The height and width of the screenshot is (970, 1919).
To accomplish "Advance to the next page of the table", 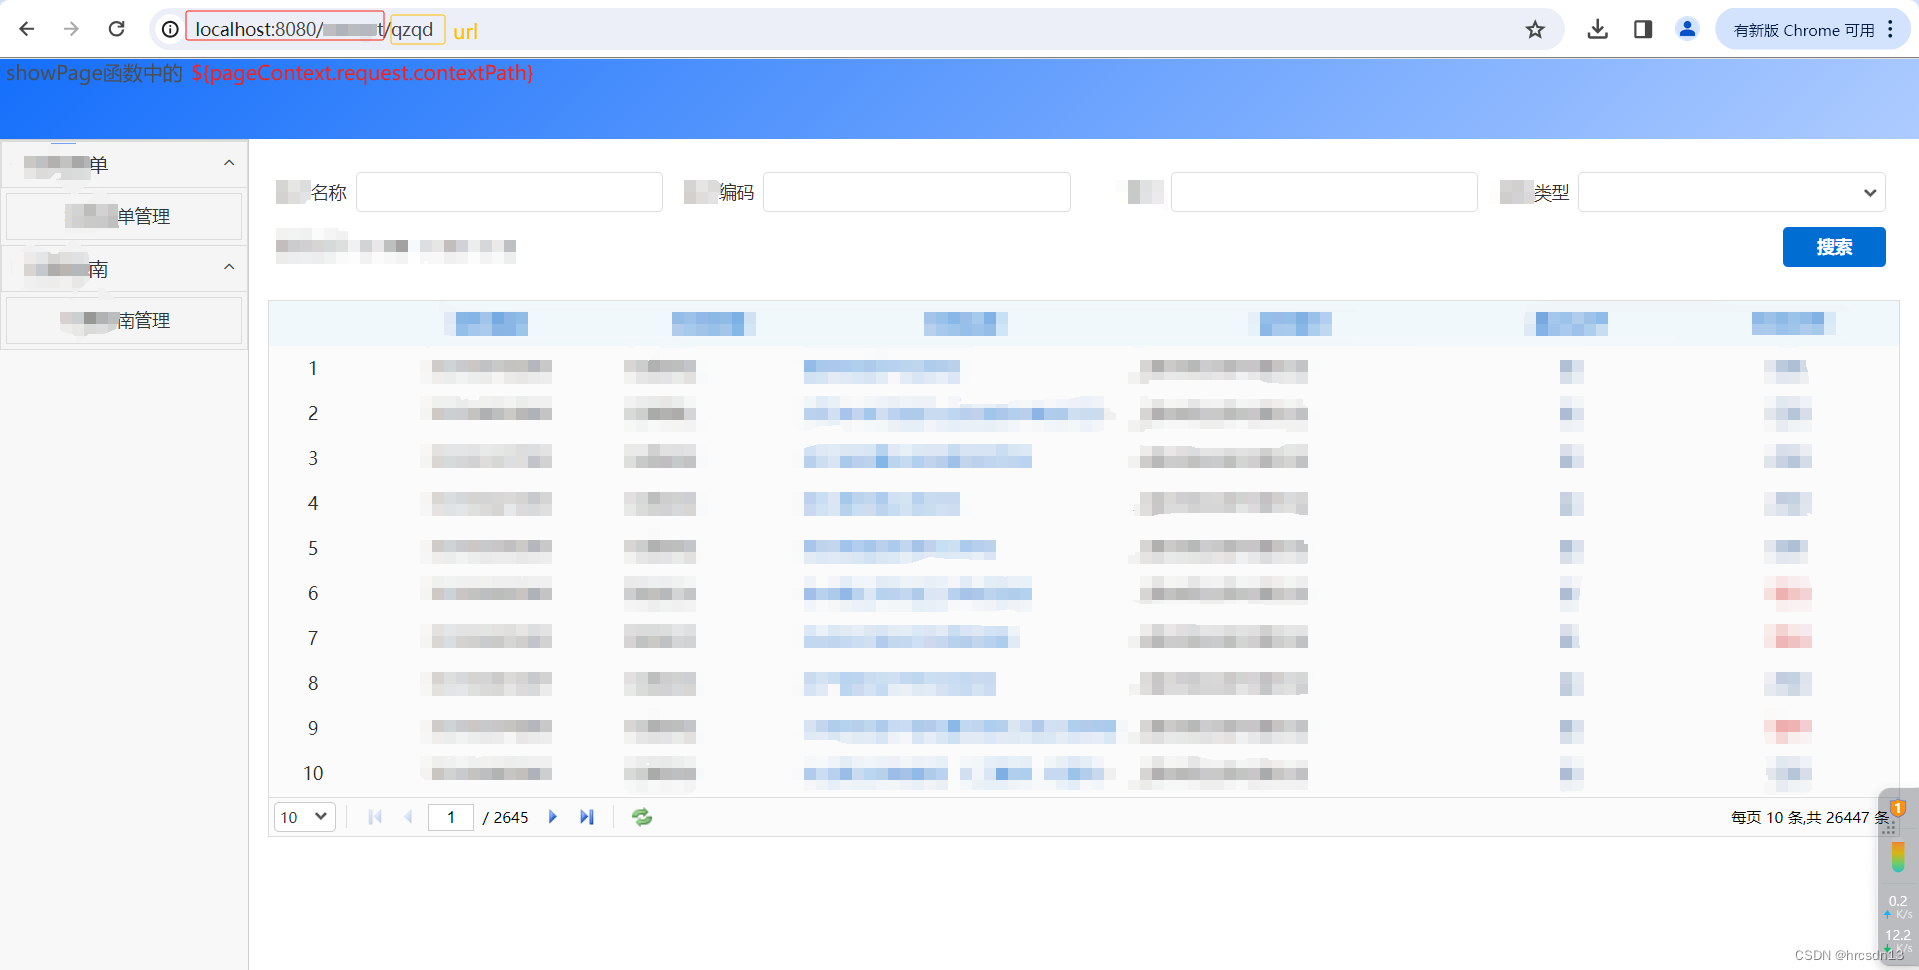I will coord(553,817).
